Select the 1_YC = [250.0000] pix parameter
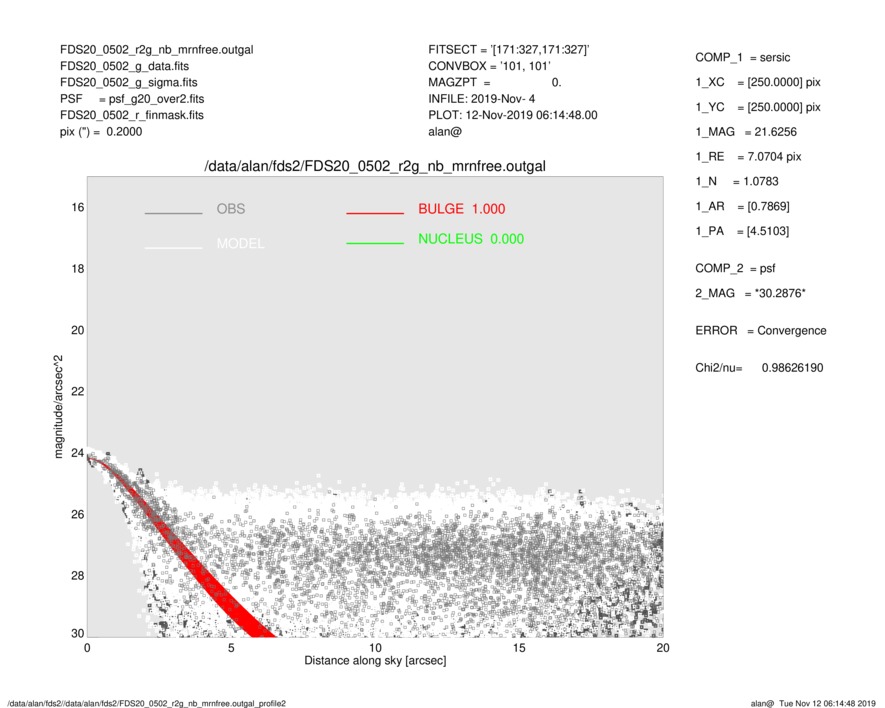 pyautogui.click(x=758, y=107)
